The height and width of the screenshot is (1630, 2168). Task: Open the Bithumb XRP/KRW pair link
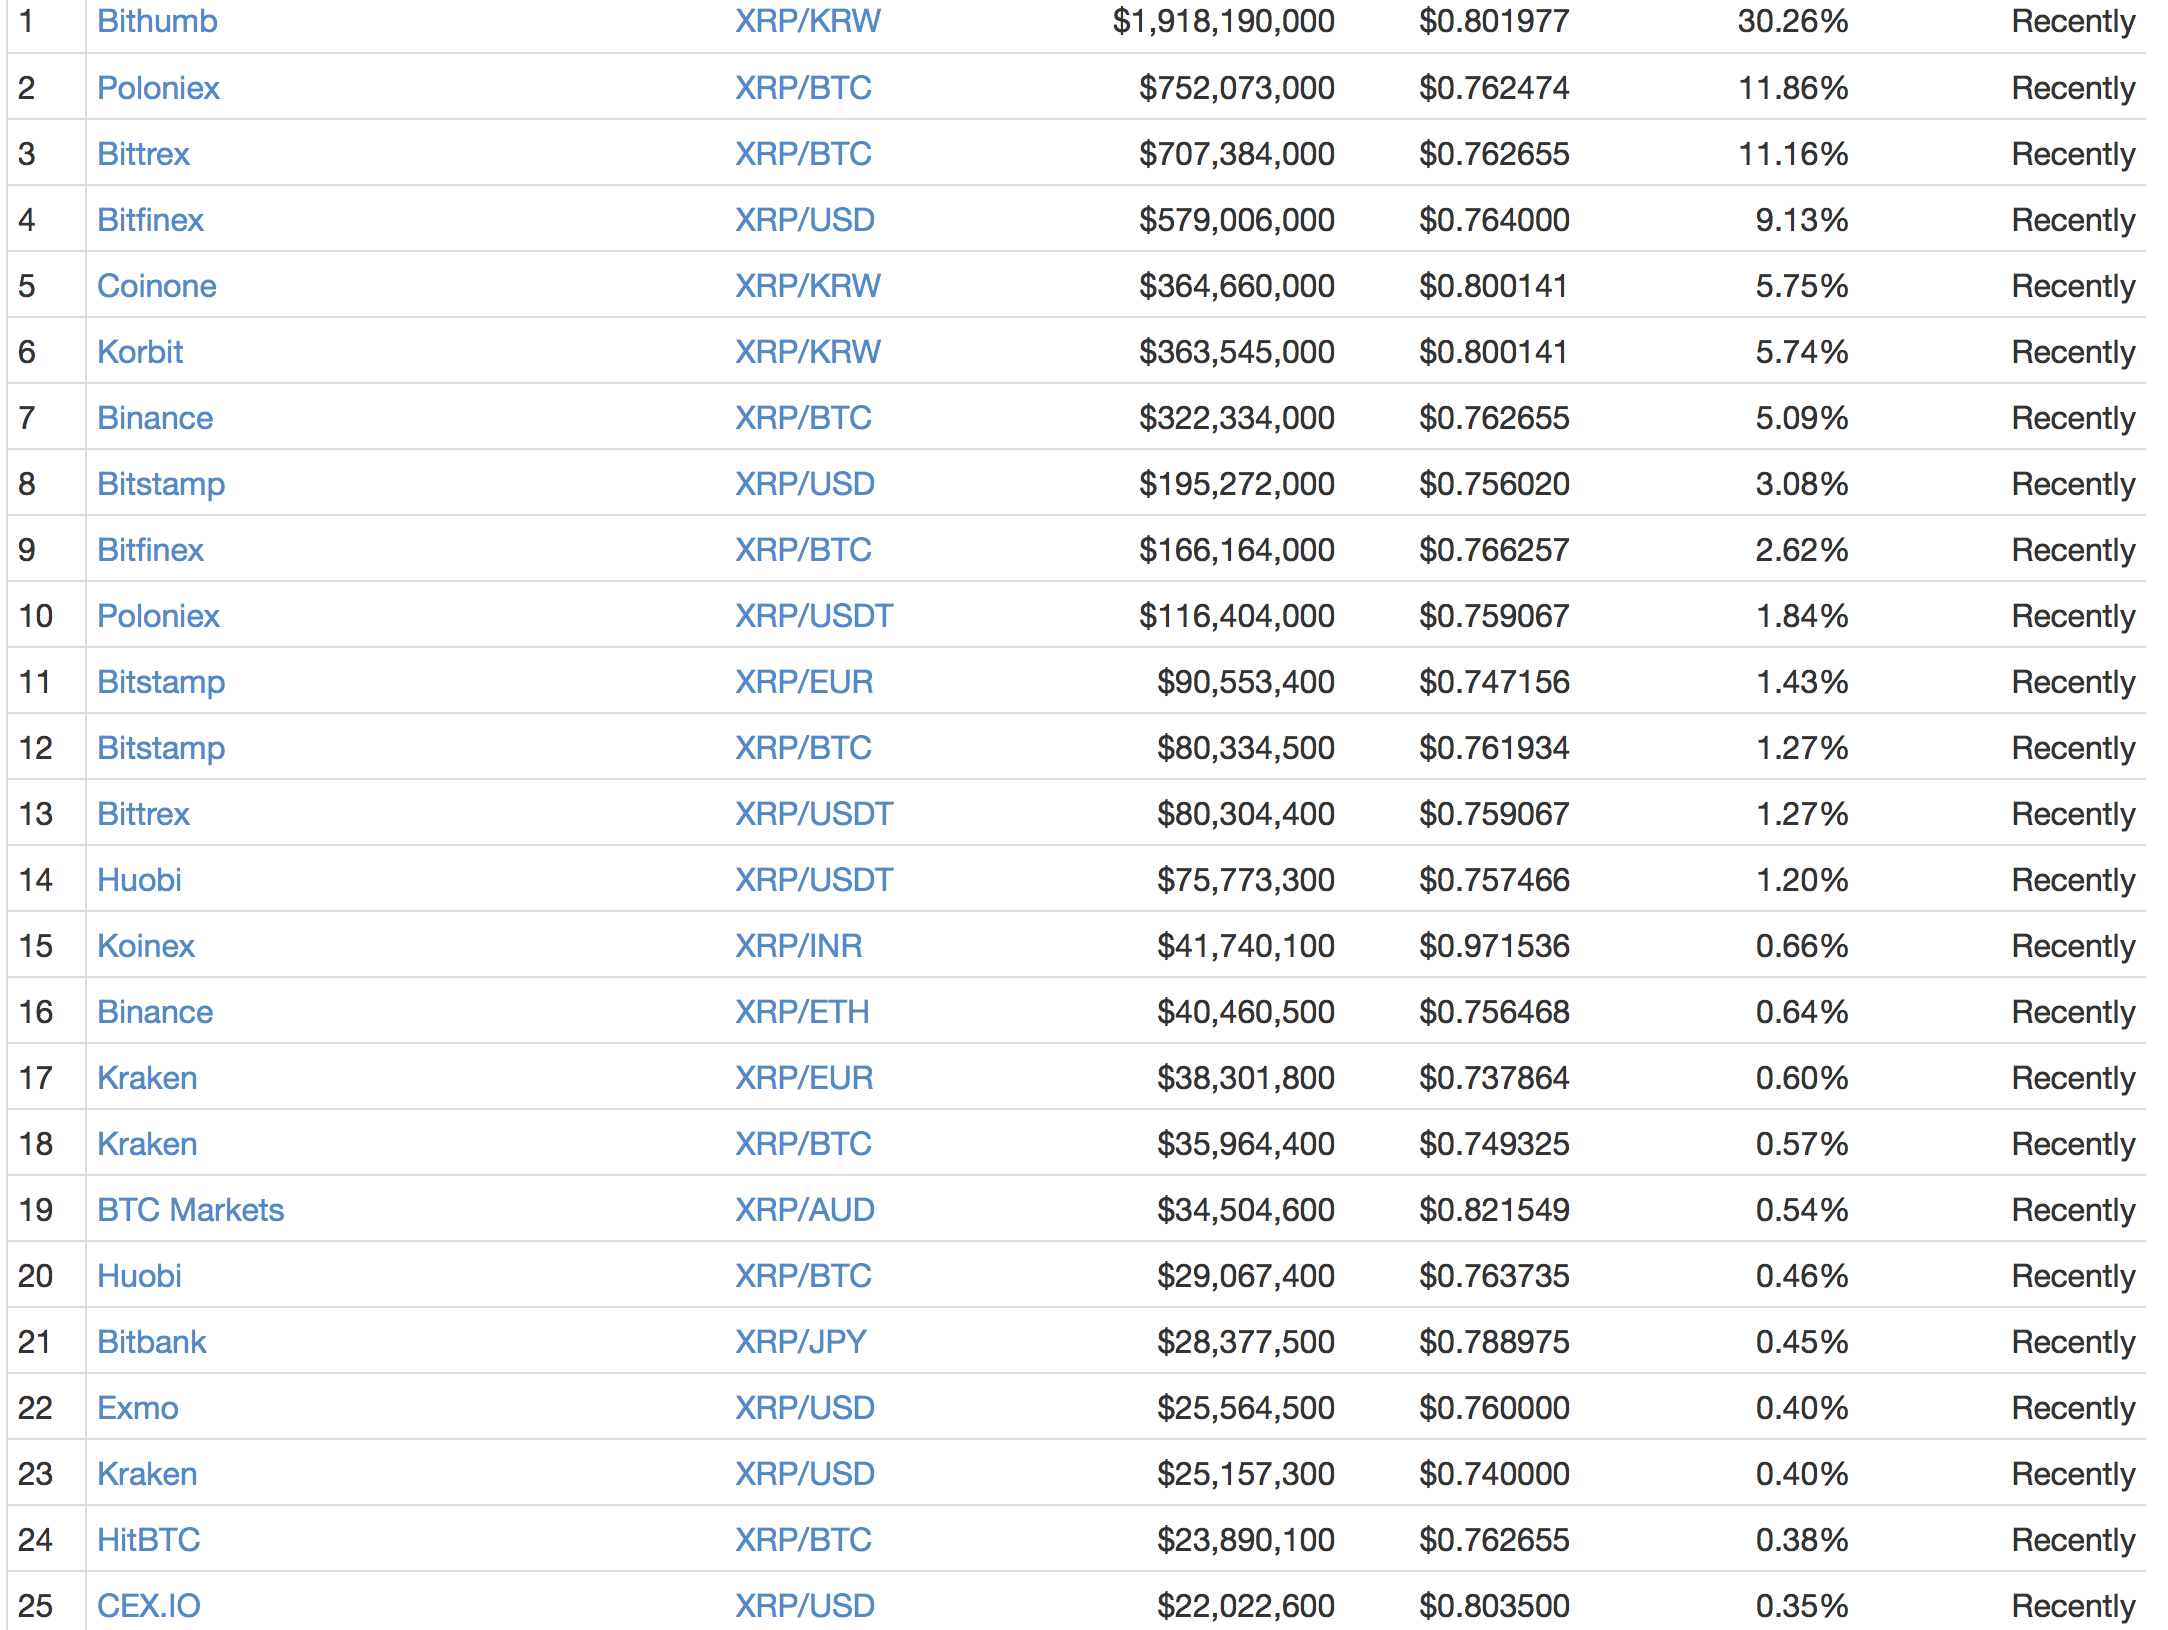point(807,21)
